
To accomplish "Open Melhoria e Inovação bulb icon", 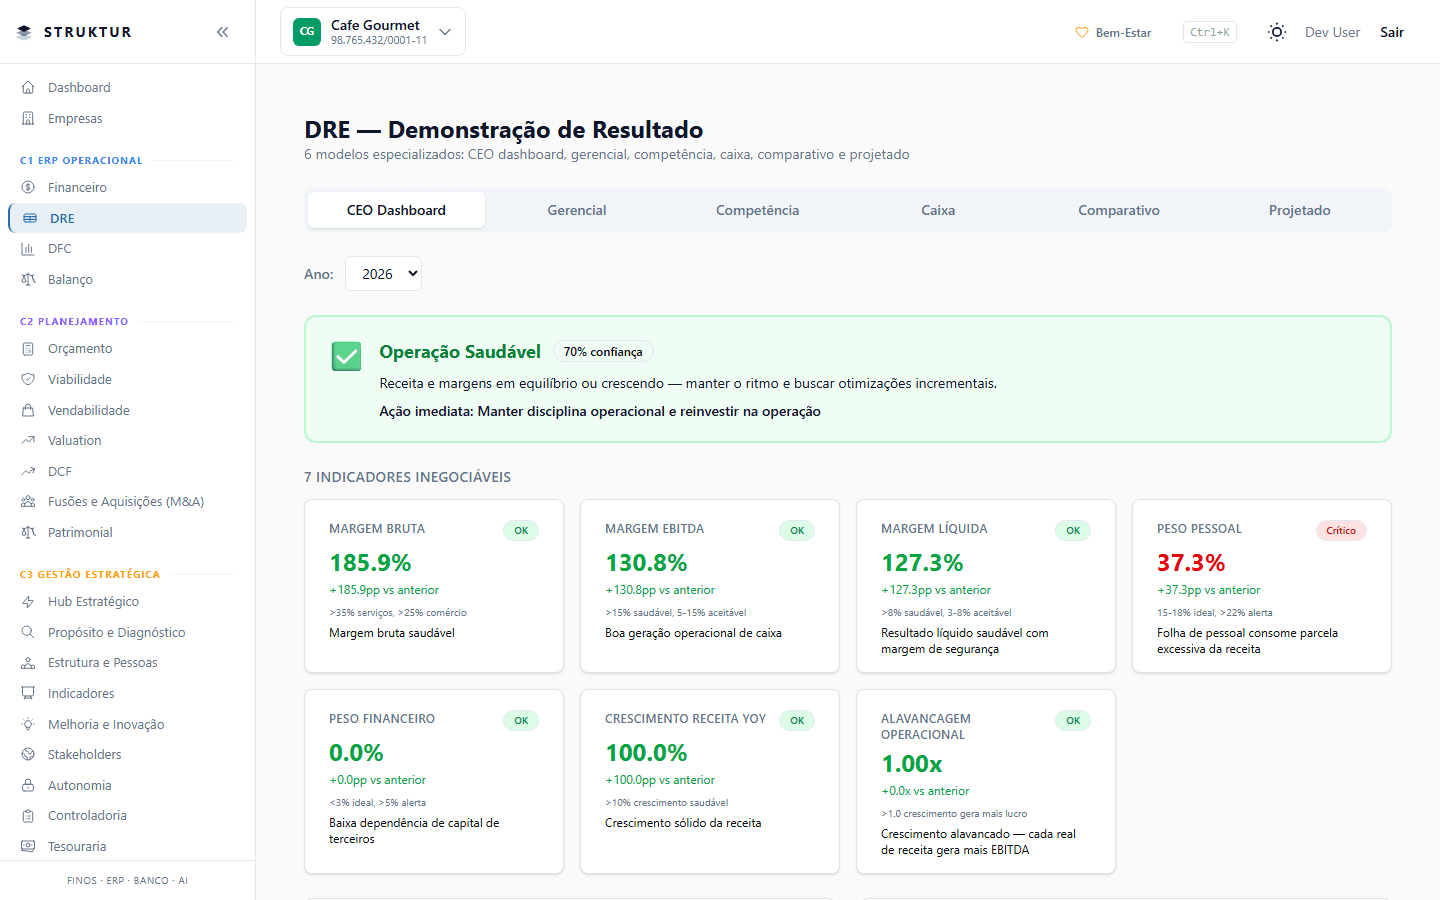I will coord(28,724).
